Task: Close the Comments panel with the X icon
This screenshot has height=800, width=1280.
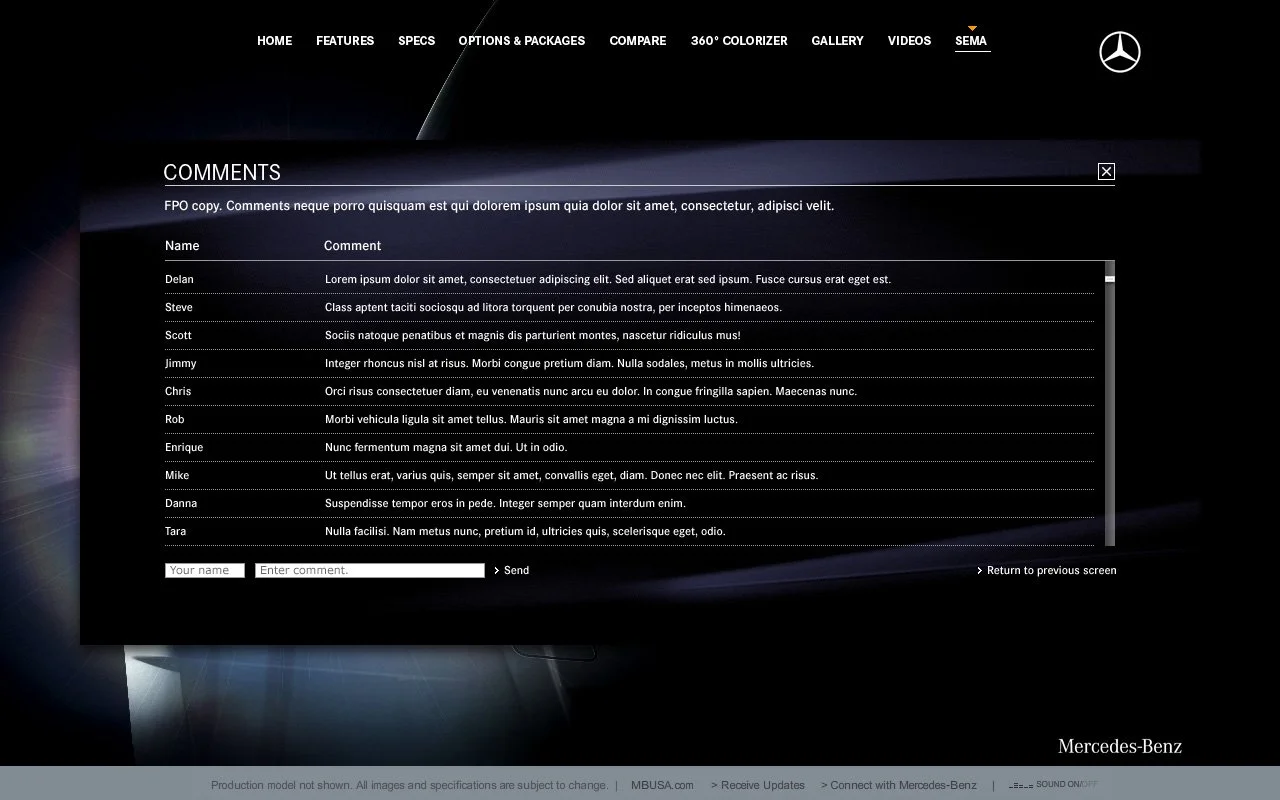Action: (x=1106, y=172)
